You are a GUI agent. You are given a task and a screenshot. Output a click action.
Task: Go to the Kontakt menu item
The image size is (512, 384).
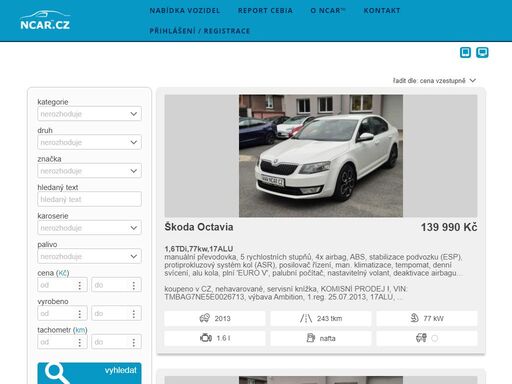pyautogui.click(x=382, y=11)
